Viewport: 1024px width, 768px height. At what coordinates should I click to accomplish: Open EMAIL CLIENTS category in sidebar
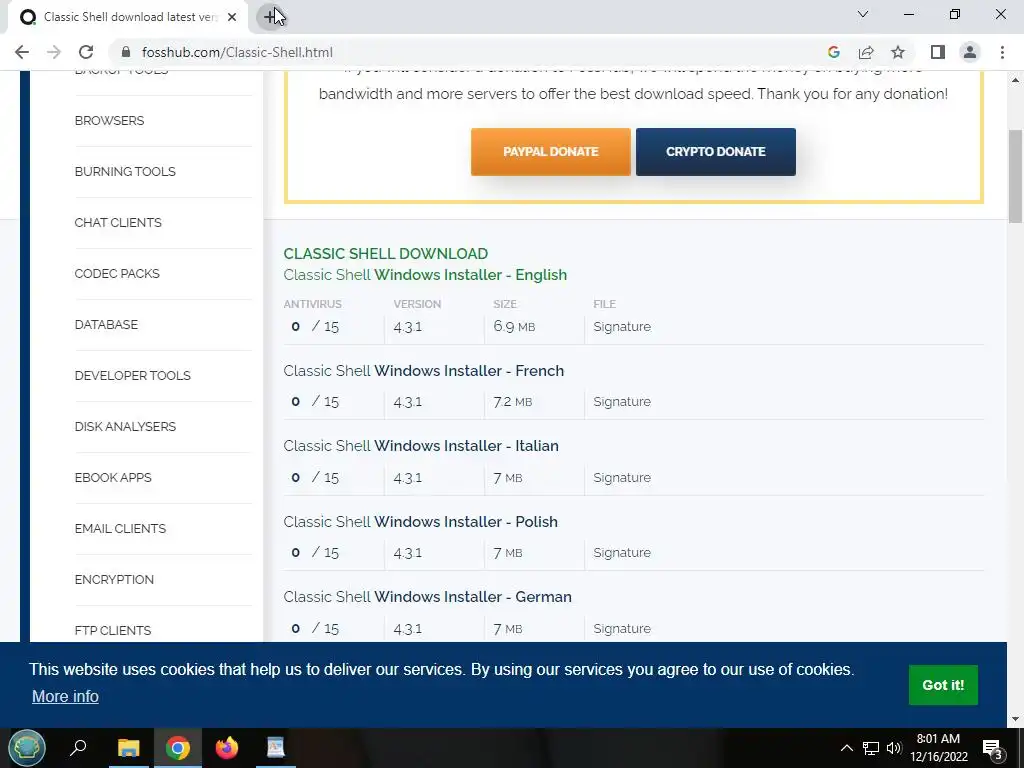pos(120,528)
